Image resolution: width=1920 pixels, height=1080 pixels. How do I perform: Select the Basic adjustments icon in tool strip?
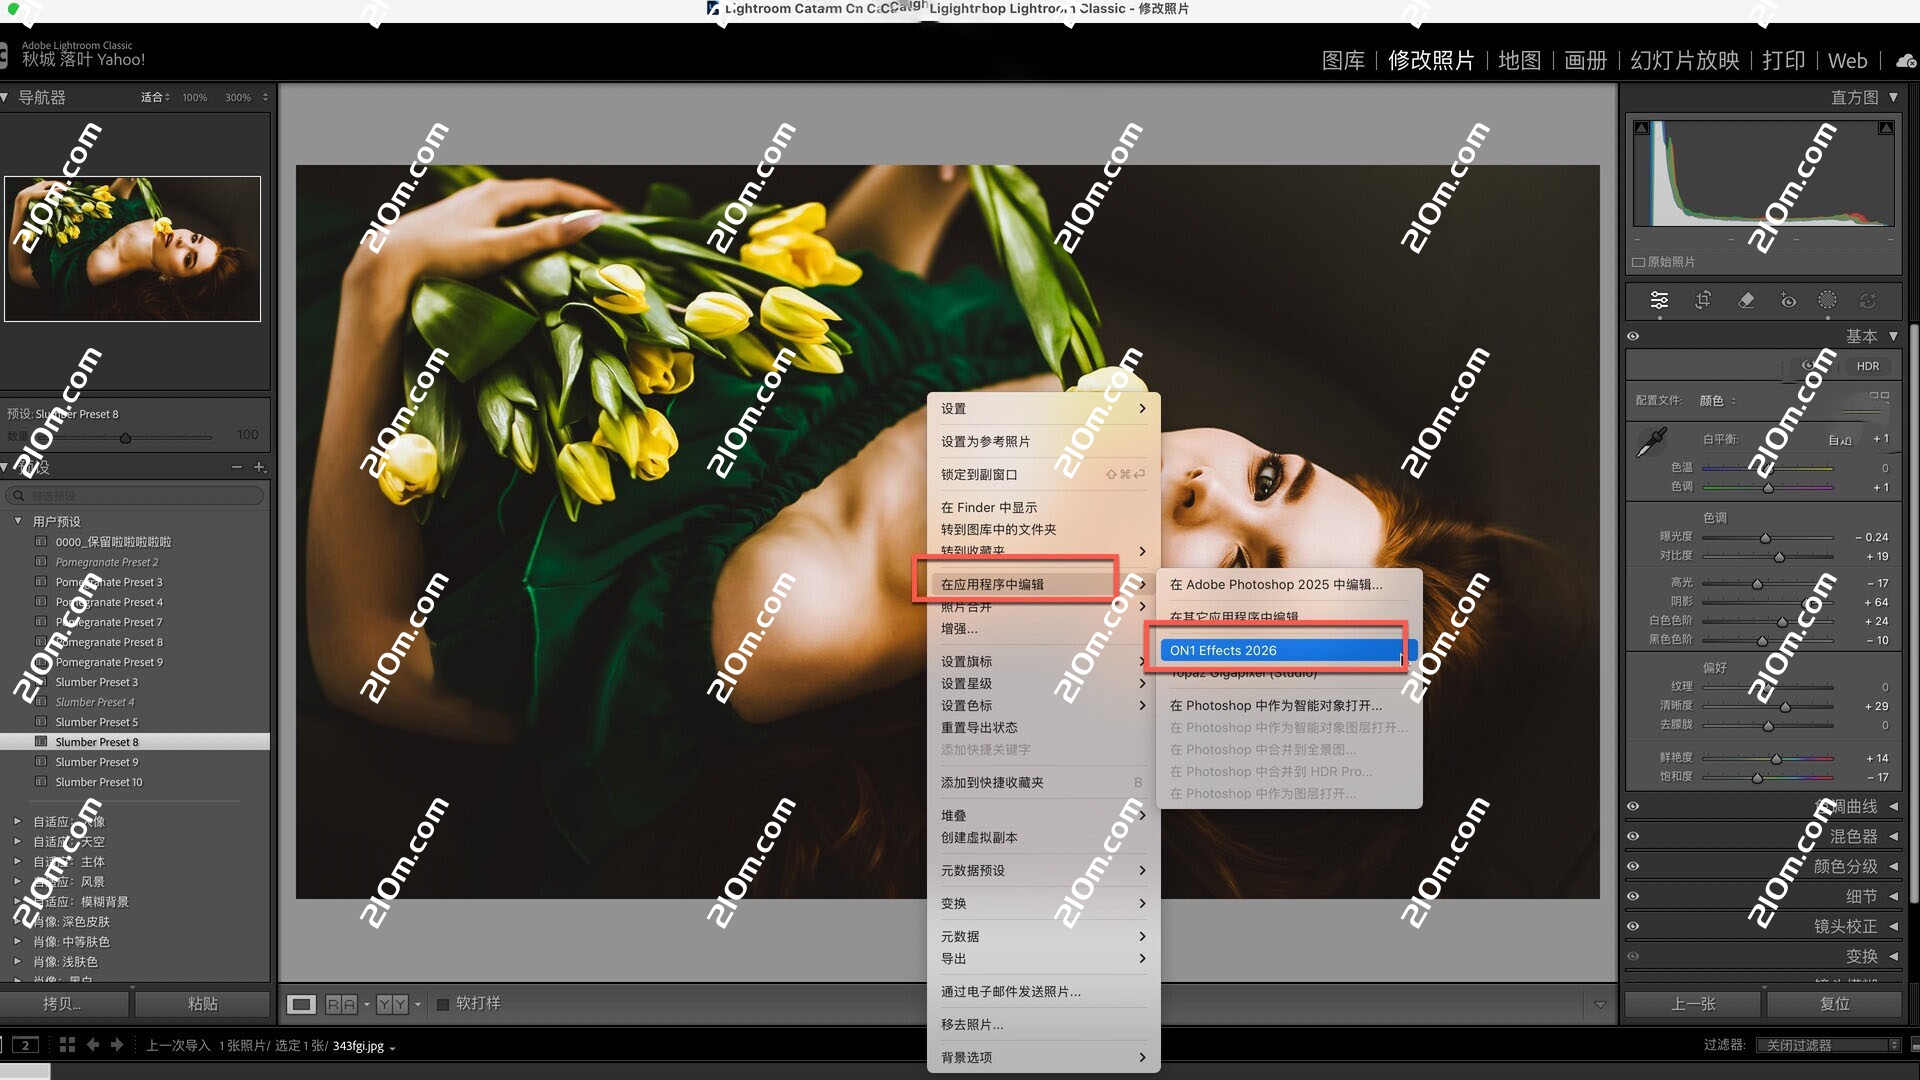1659,300
